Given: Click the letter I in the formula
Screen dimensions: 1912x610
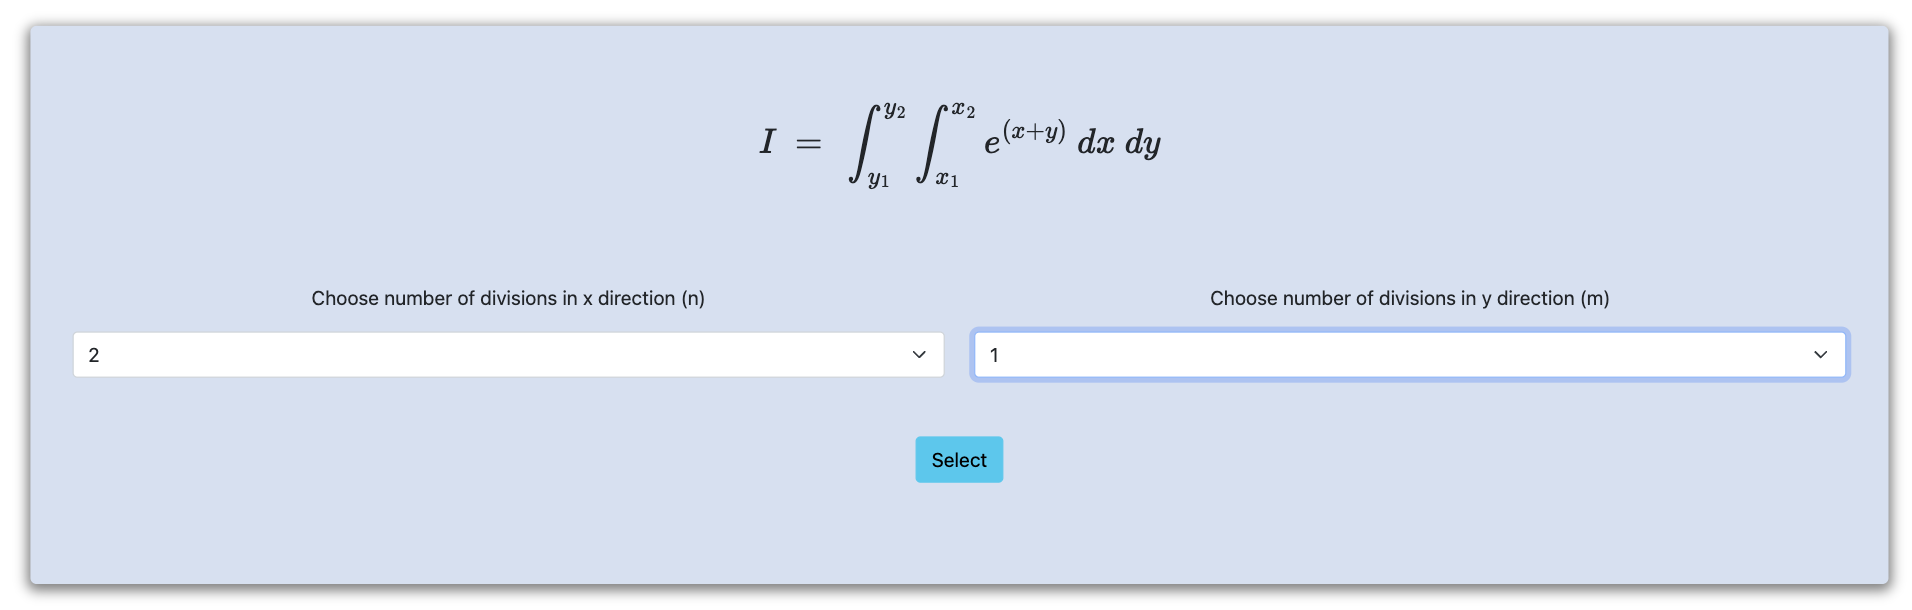Looking at the screenshot, I should (767, 142).
